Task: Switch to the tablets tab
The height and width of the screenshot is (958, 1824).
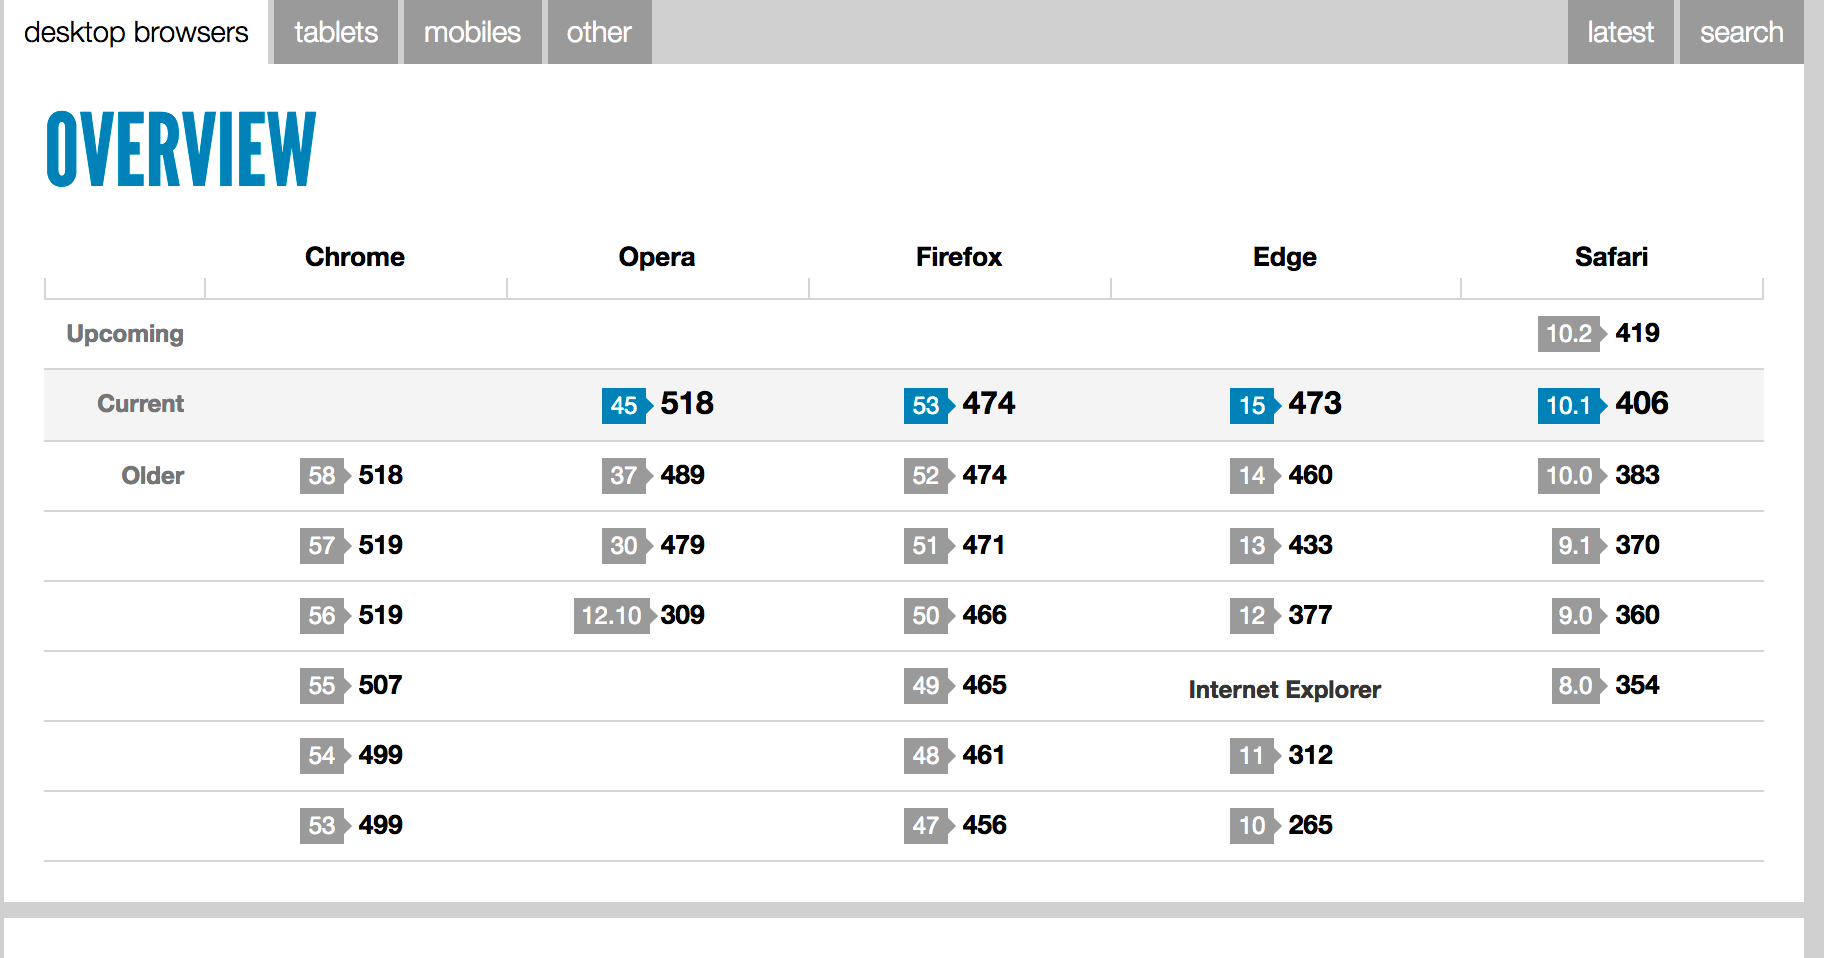Action: (x=334, y=32)
